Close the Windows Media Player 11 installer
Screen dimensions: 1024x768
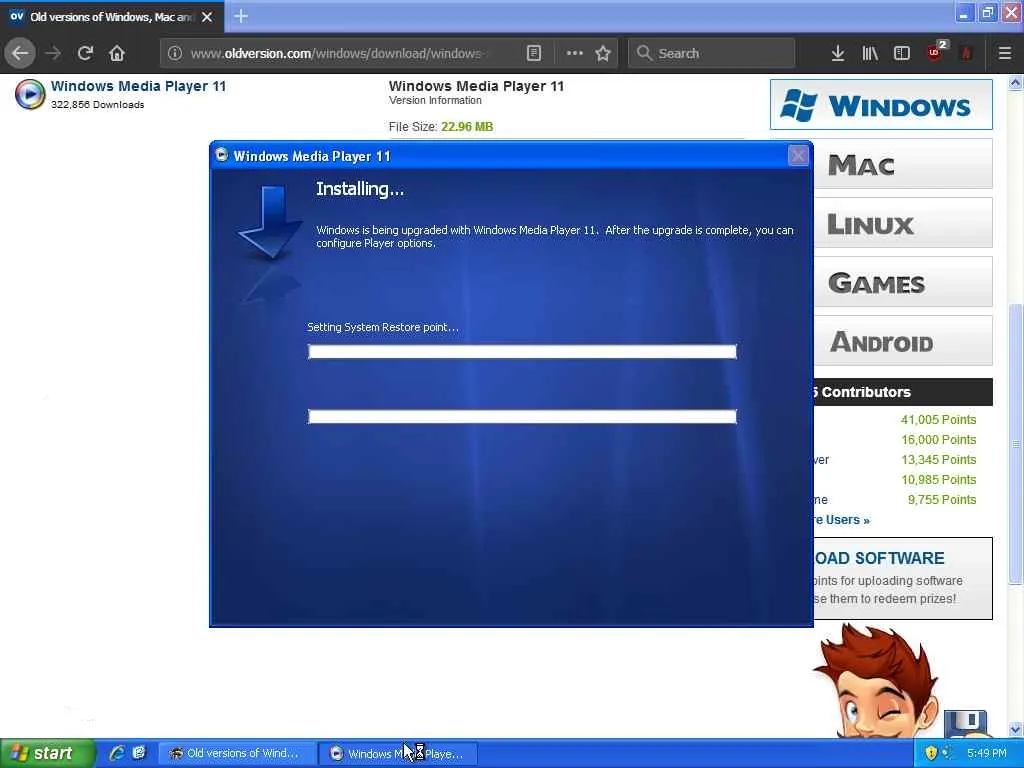[x=797, y=155]
